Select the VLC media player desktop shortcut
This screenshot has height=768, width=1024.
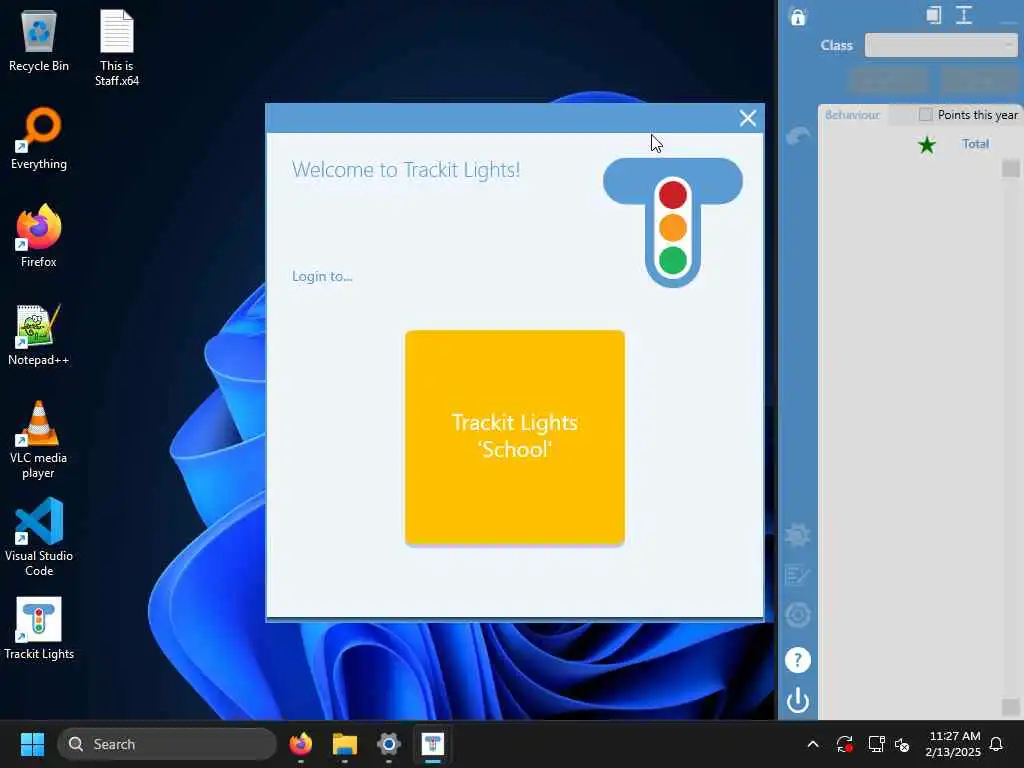point(39,440)
